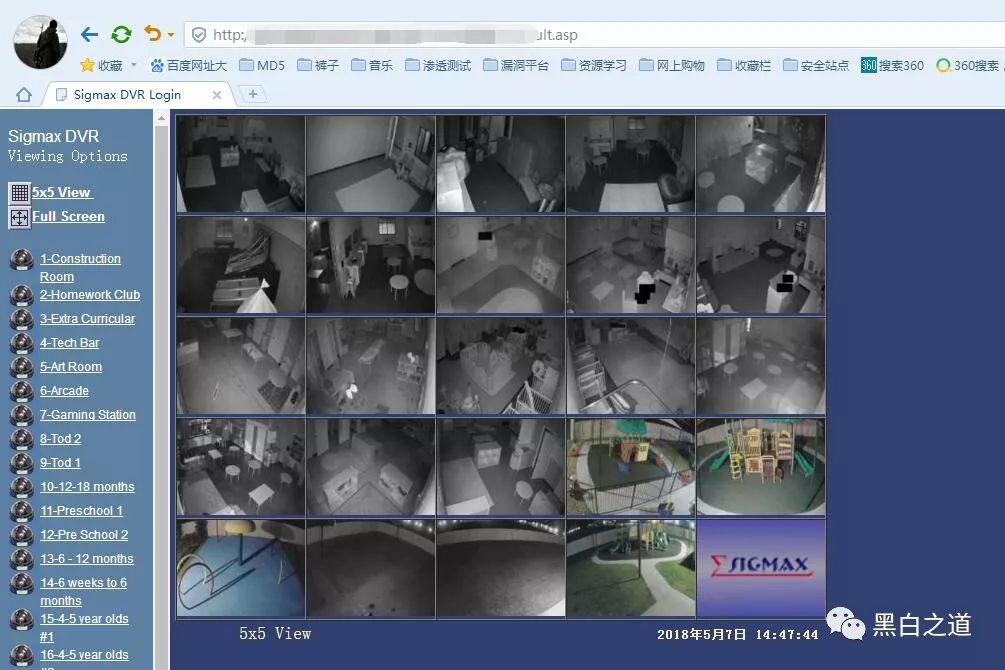Click the green refresh icon
The width and height of the screenshot is (1005, 670).
tap(121, 34)
